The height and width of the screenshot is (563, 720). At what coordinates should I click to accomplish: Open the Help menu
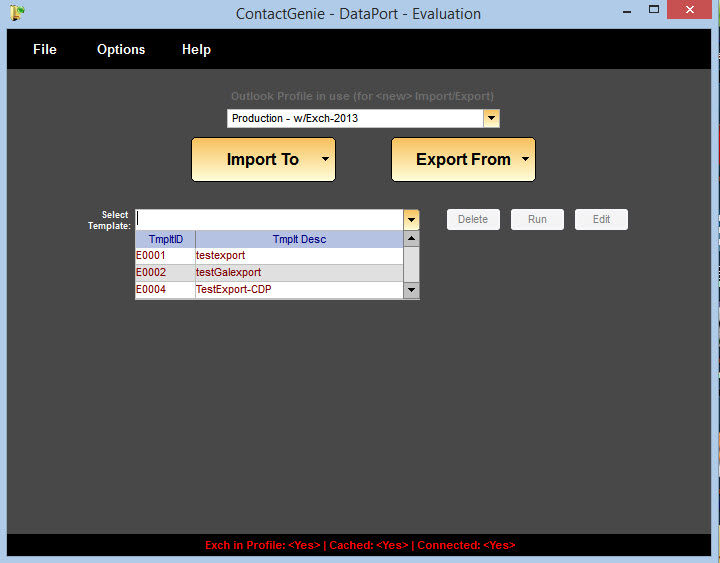coord(196,49)
